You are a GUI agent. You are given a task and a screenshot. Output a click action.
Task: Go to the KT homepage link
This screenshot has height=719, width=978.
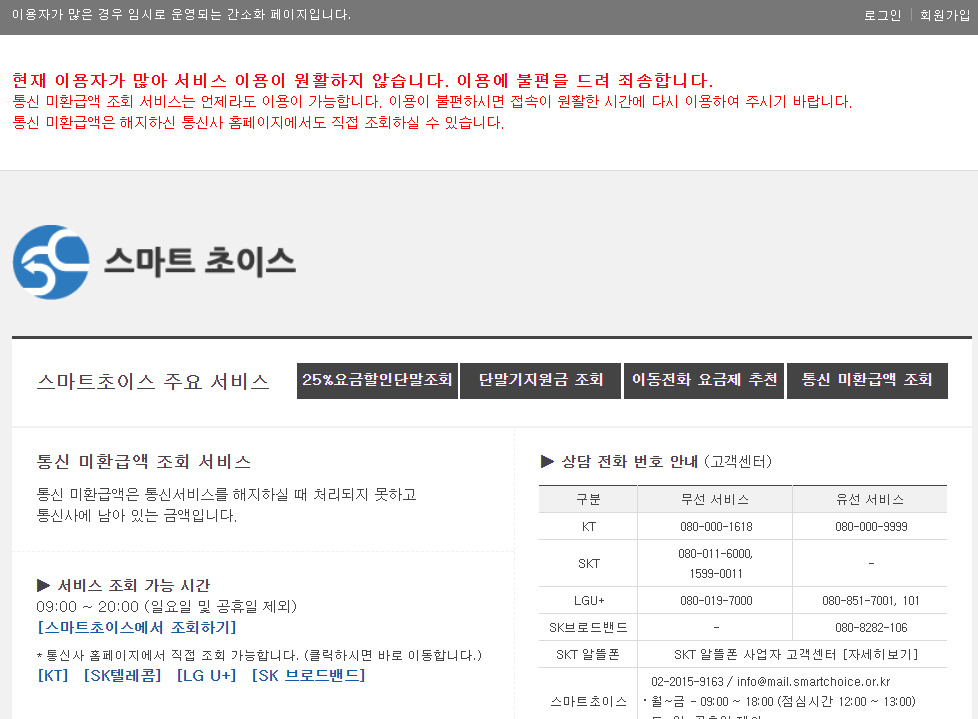tap(53, 675)
